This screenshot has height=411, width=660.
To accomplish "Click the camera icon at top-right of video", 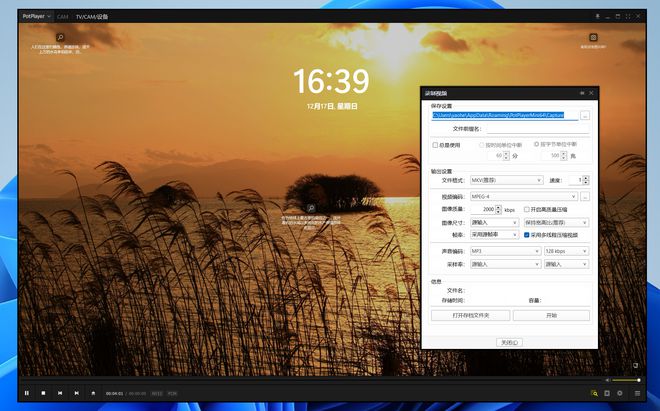I will tap(593, 37).
